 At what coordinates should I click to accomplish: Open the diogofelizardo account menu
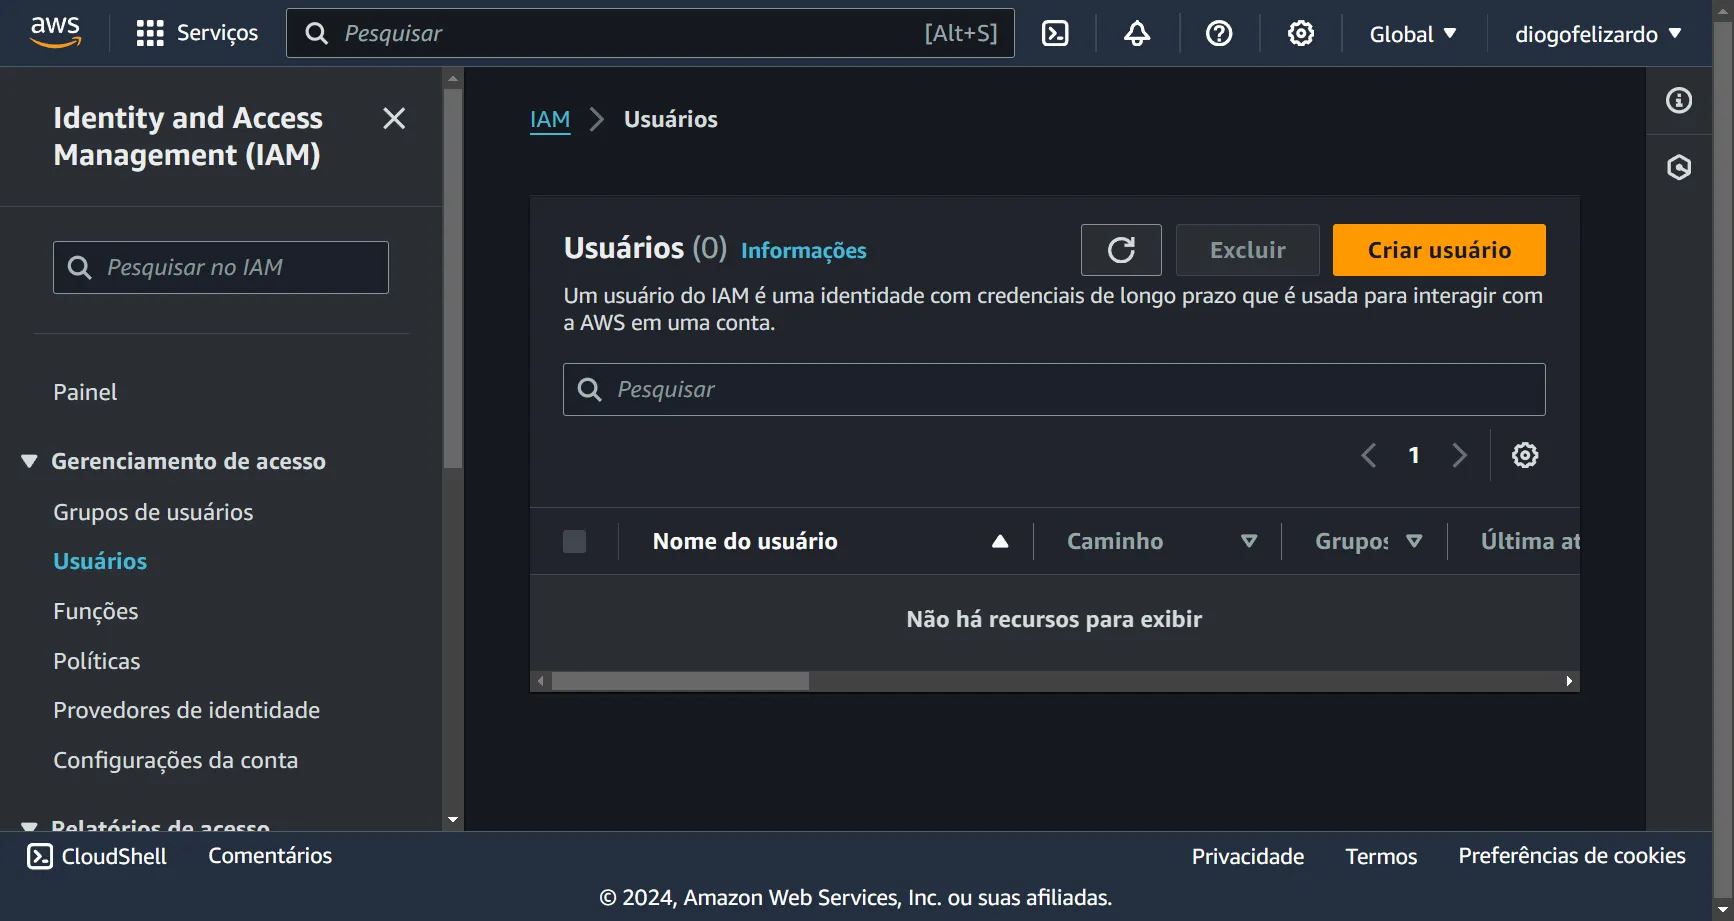coord(1598,34)
